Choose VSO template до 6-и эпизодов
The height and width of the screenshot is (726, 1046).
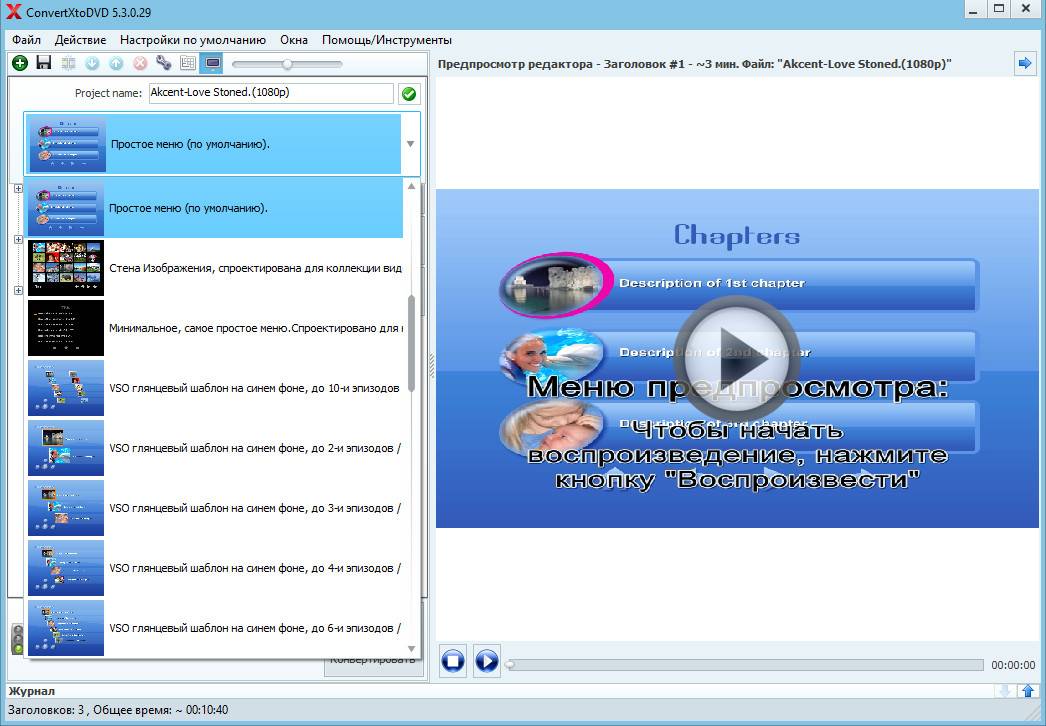[x=215, y=629]
